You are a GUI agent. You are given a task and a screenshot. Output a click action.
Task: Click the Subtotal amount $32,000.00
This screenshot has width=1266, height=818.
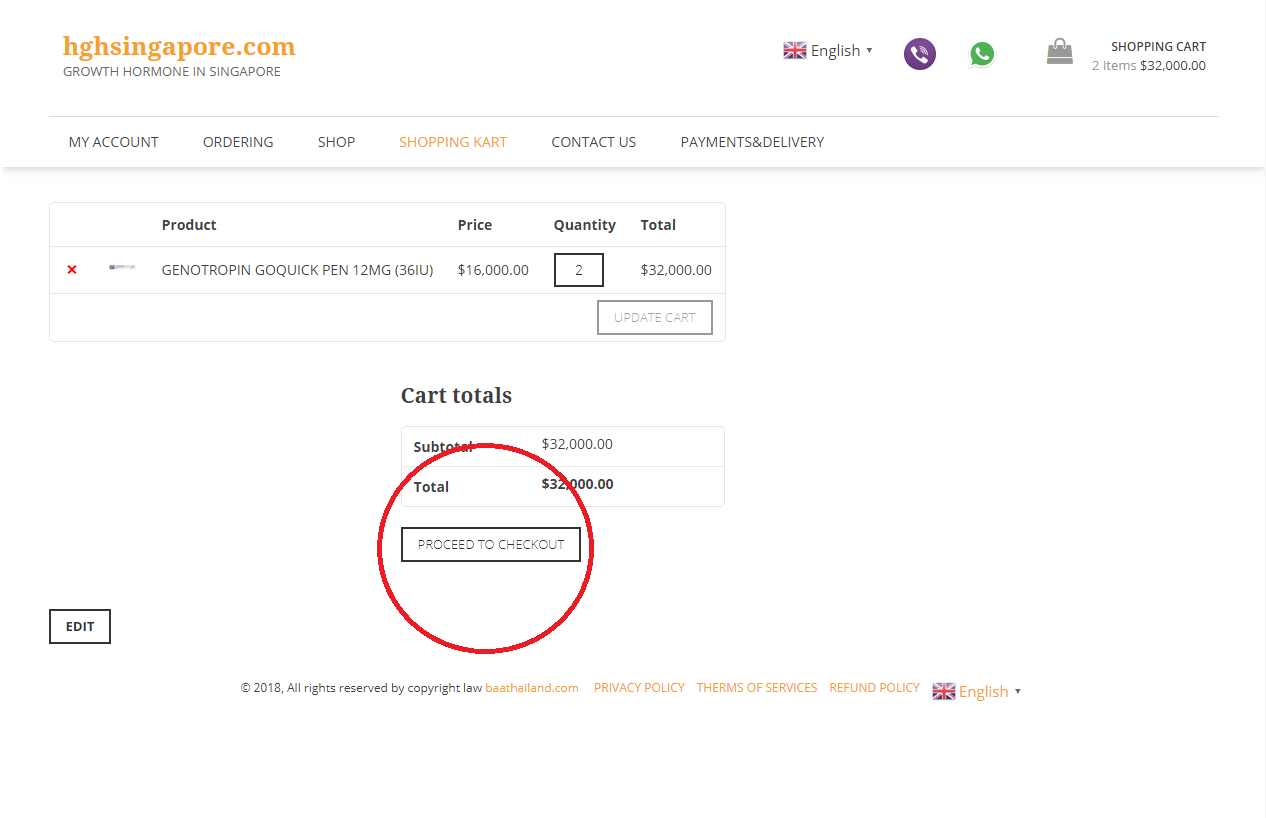(x=577, y=444)
